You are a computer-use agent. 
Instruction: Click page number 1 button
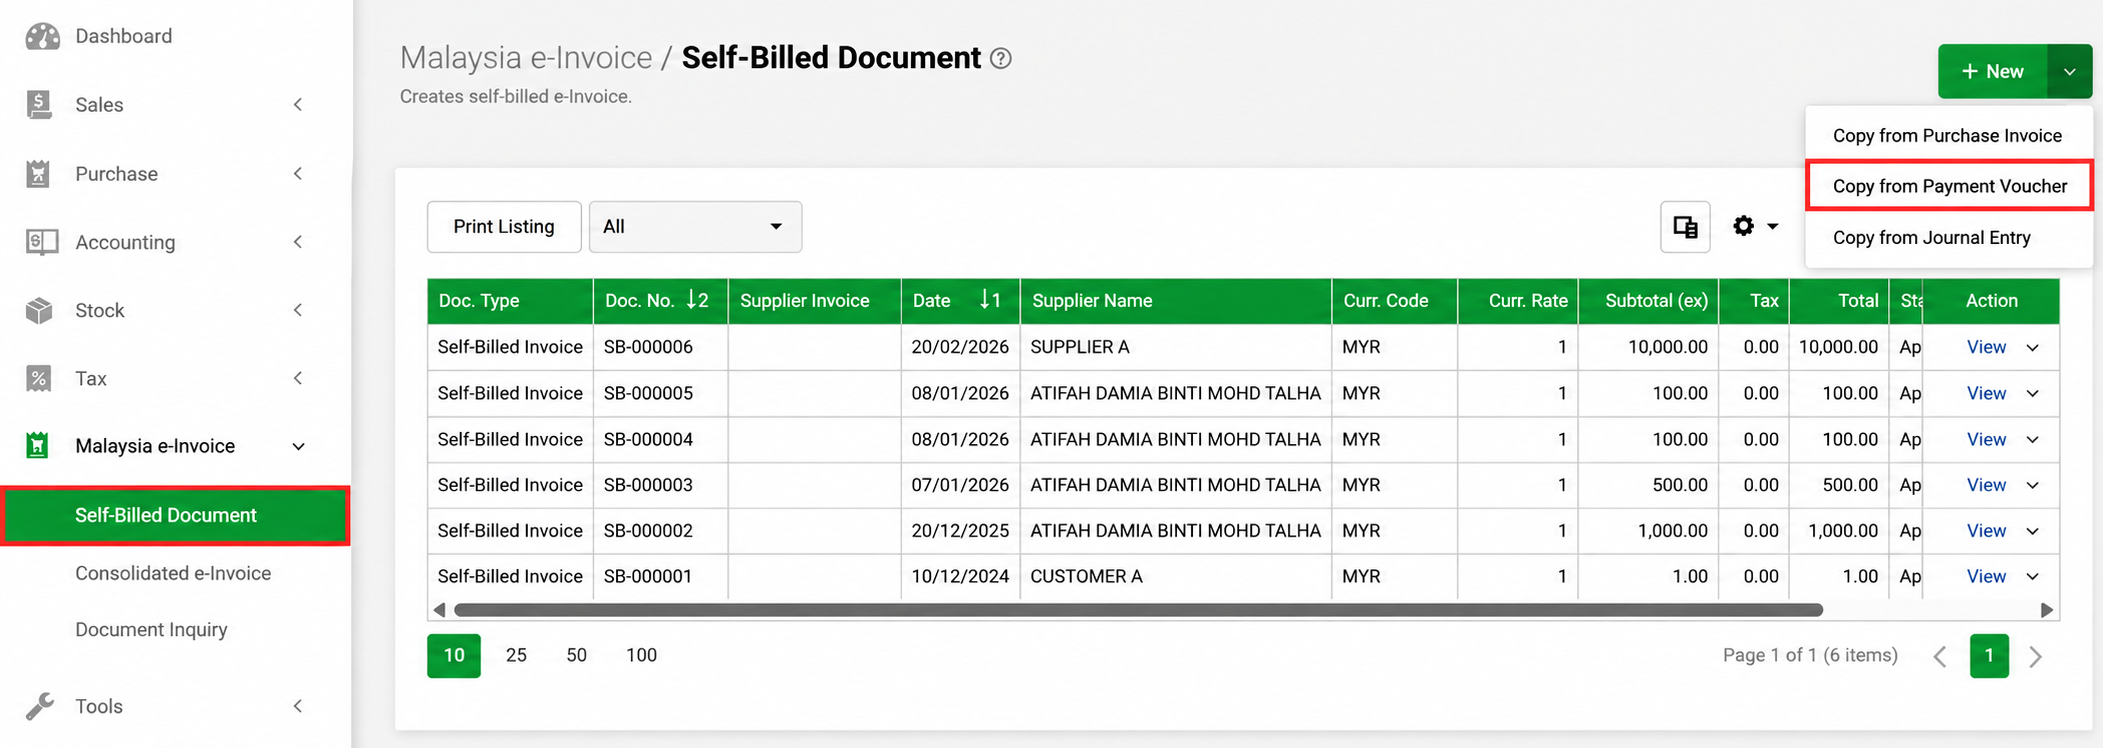coord(1989,656)
